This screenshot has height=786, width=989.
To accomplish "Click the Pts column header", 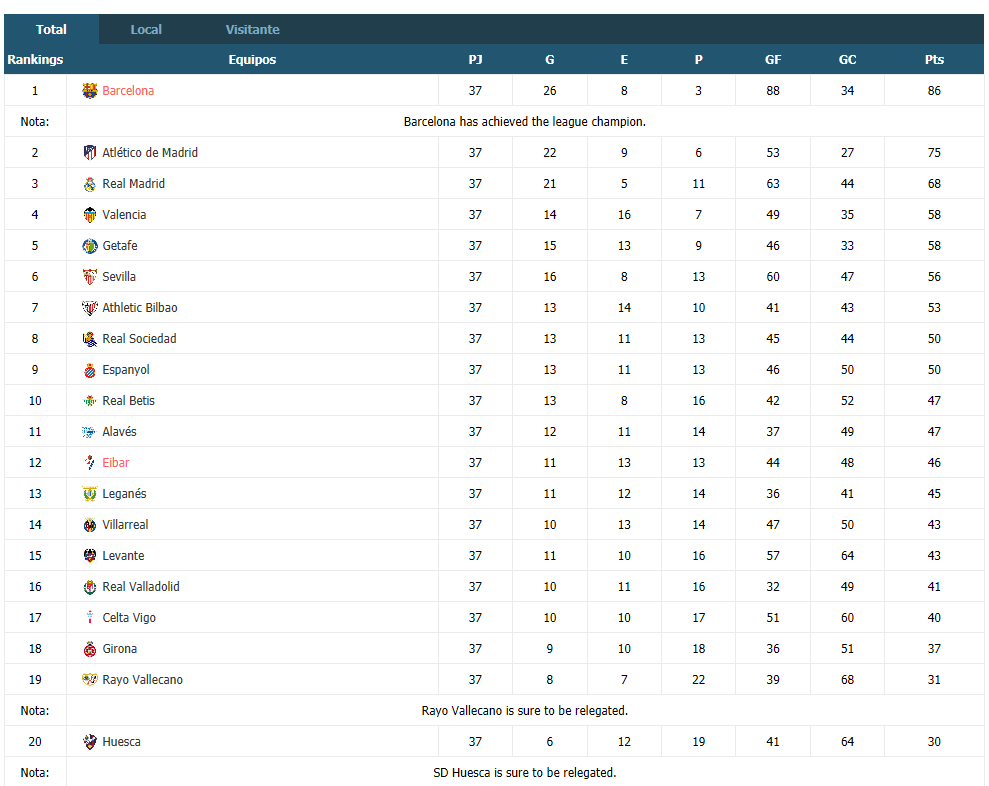I will [x=934, y=59].
